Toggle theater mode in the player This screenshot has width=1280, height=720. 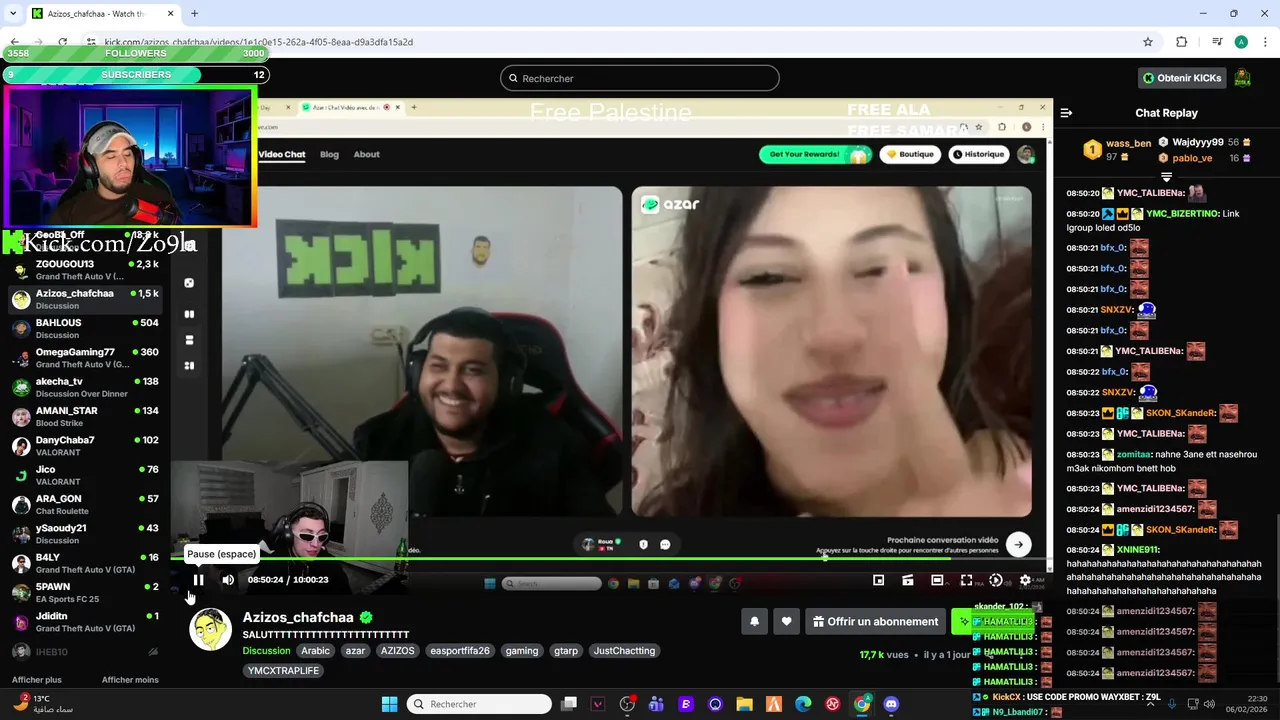937,580
